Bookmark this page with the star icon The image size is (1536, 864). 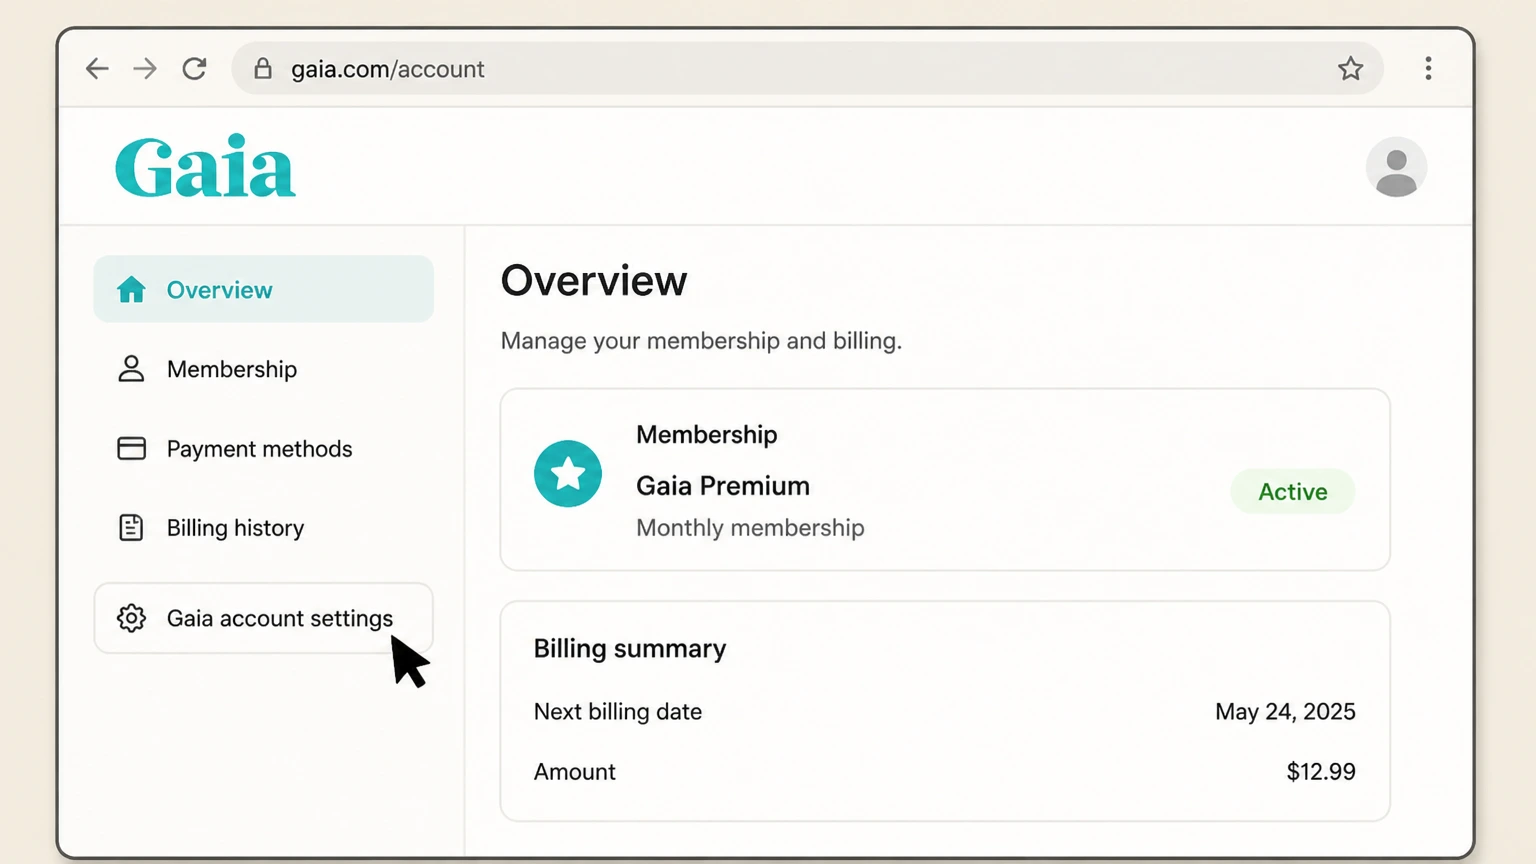[1350, 68]
